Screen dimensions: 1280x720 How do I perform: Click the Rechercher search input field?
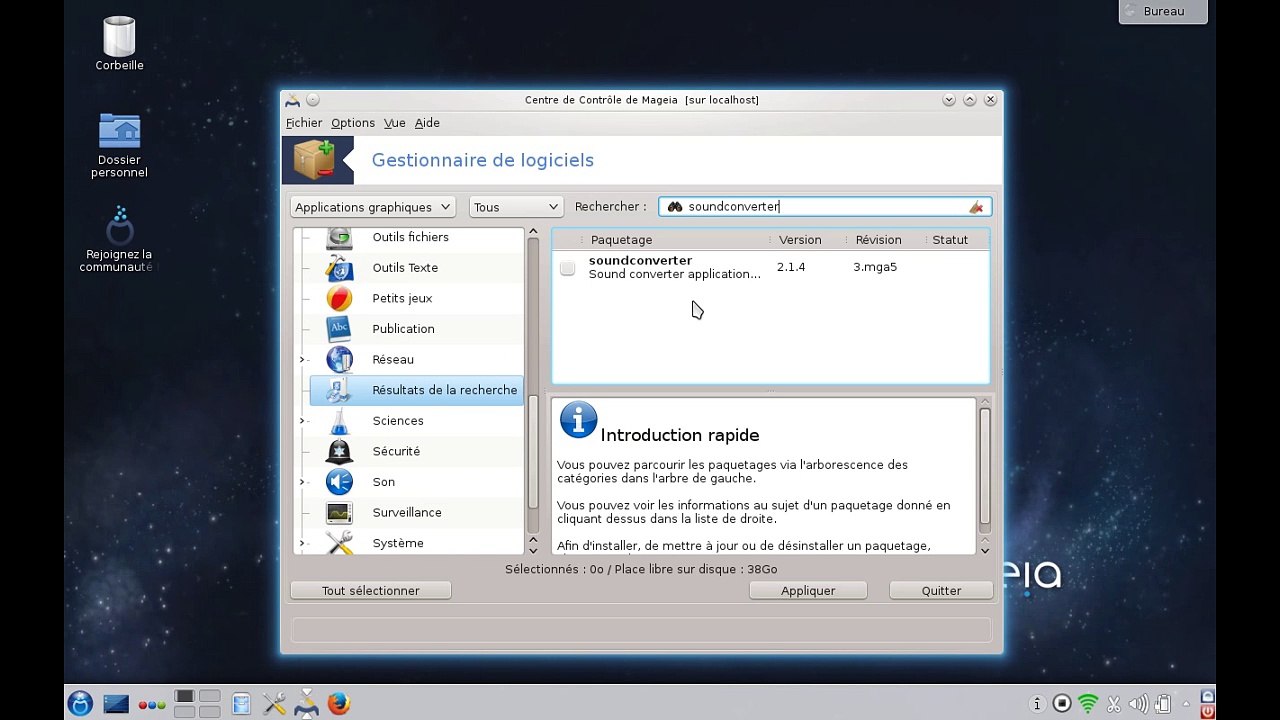825,207
